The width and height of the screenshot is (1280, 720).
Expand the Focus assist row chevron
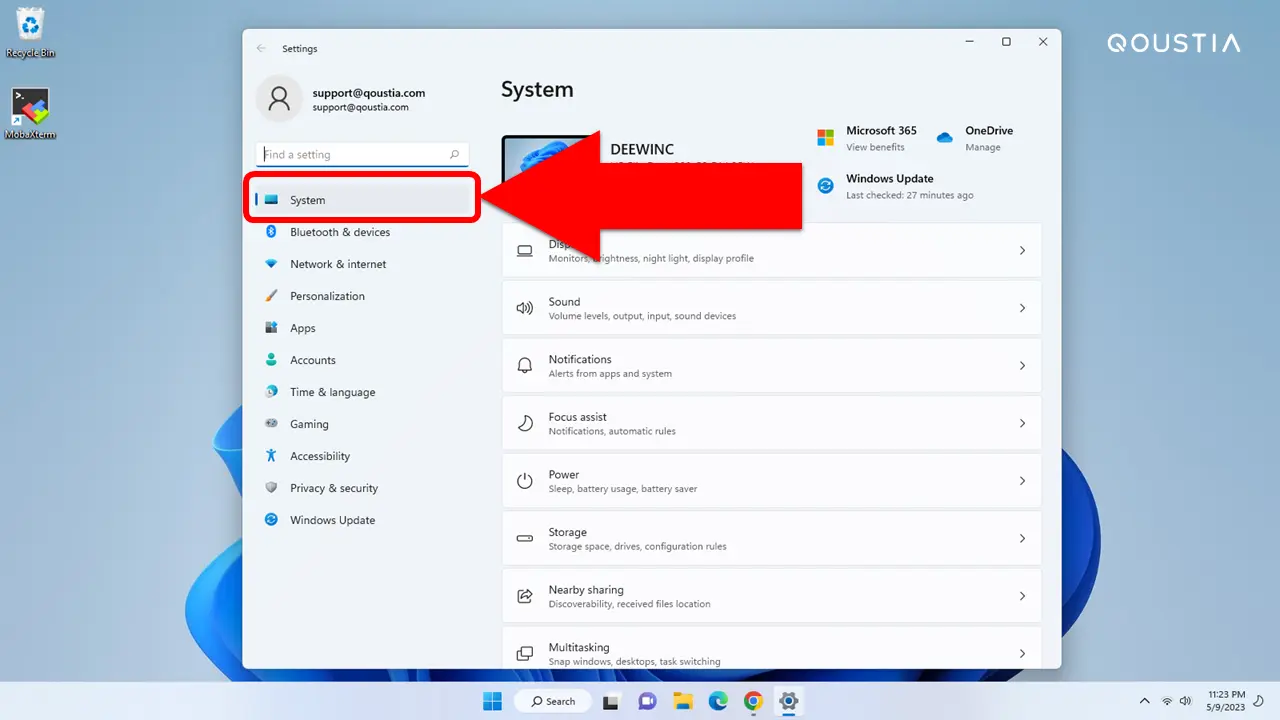tap(1022, 423)
